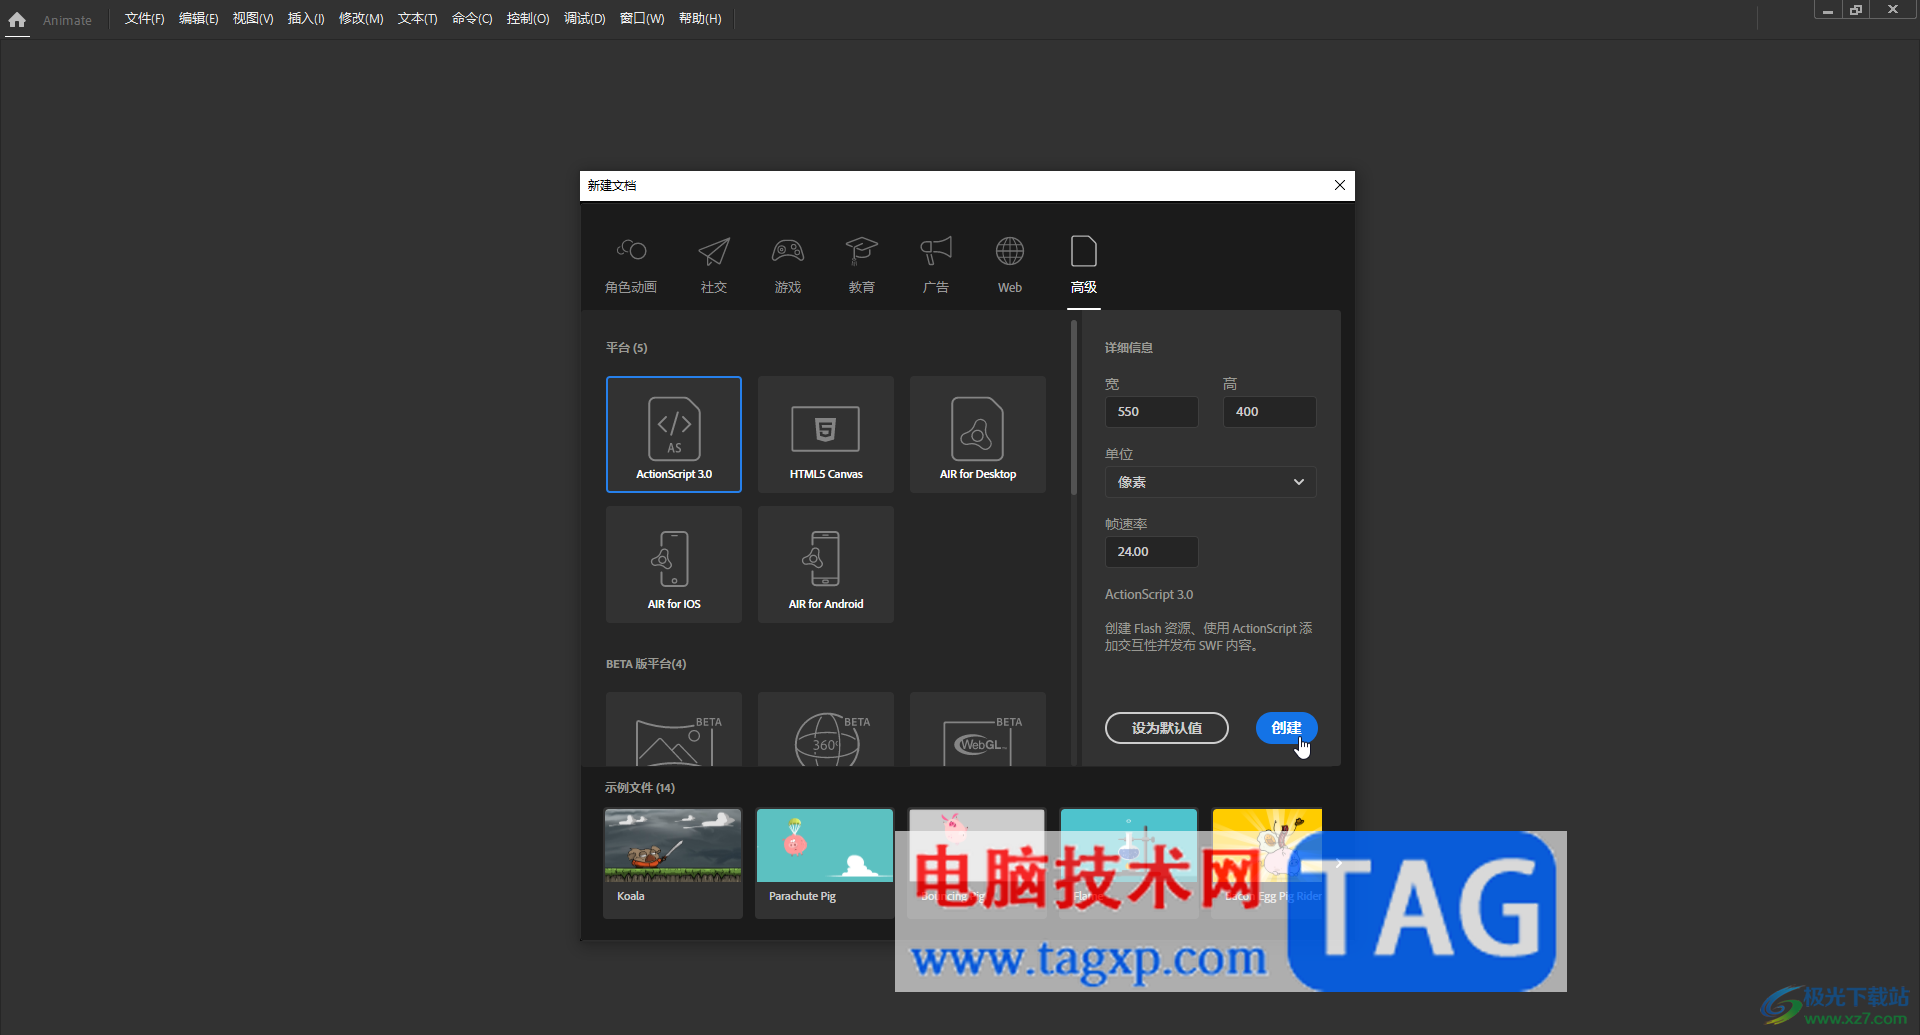Choose the AIR for Android platform

pyautogui.click(x=826, y=564)
